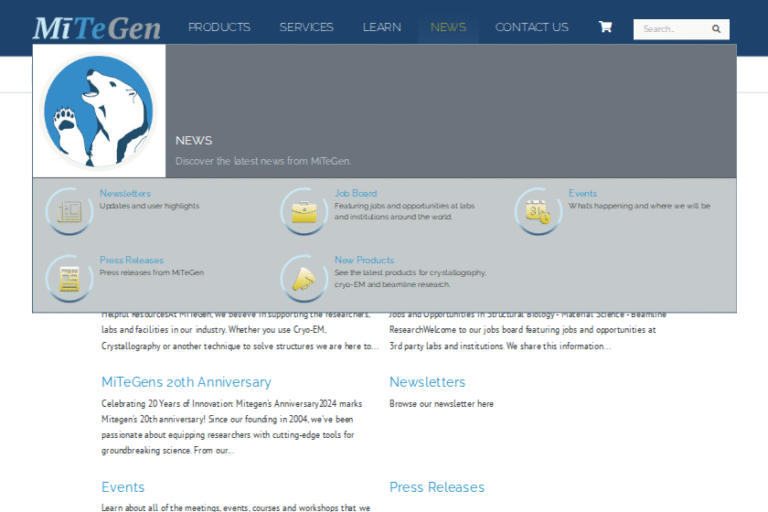Select the News menu item

448,27
